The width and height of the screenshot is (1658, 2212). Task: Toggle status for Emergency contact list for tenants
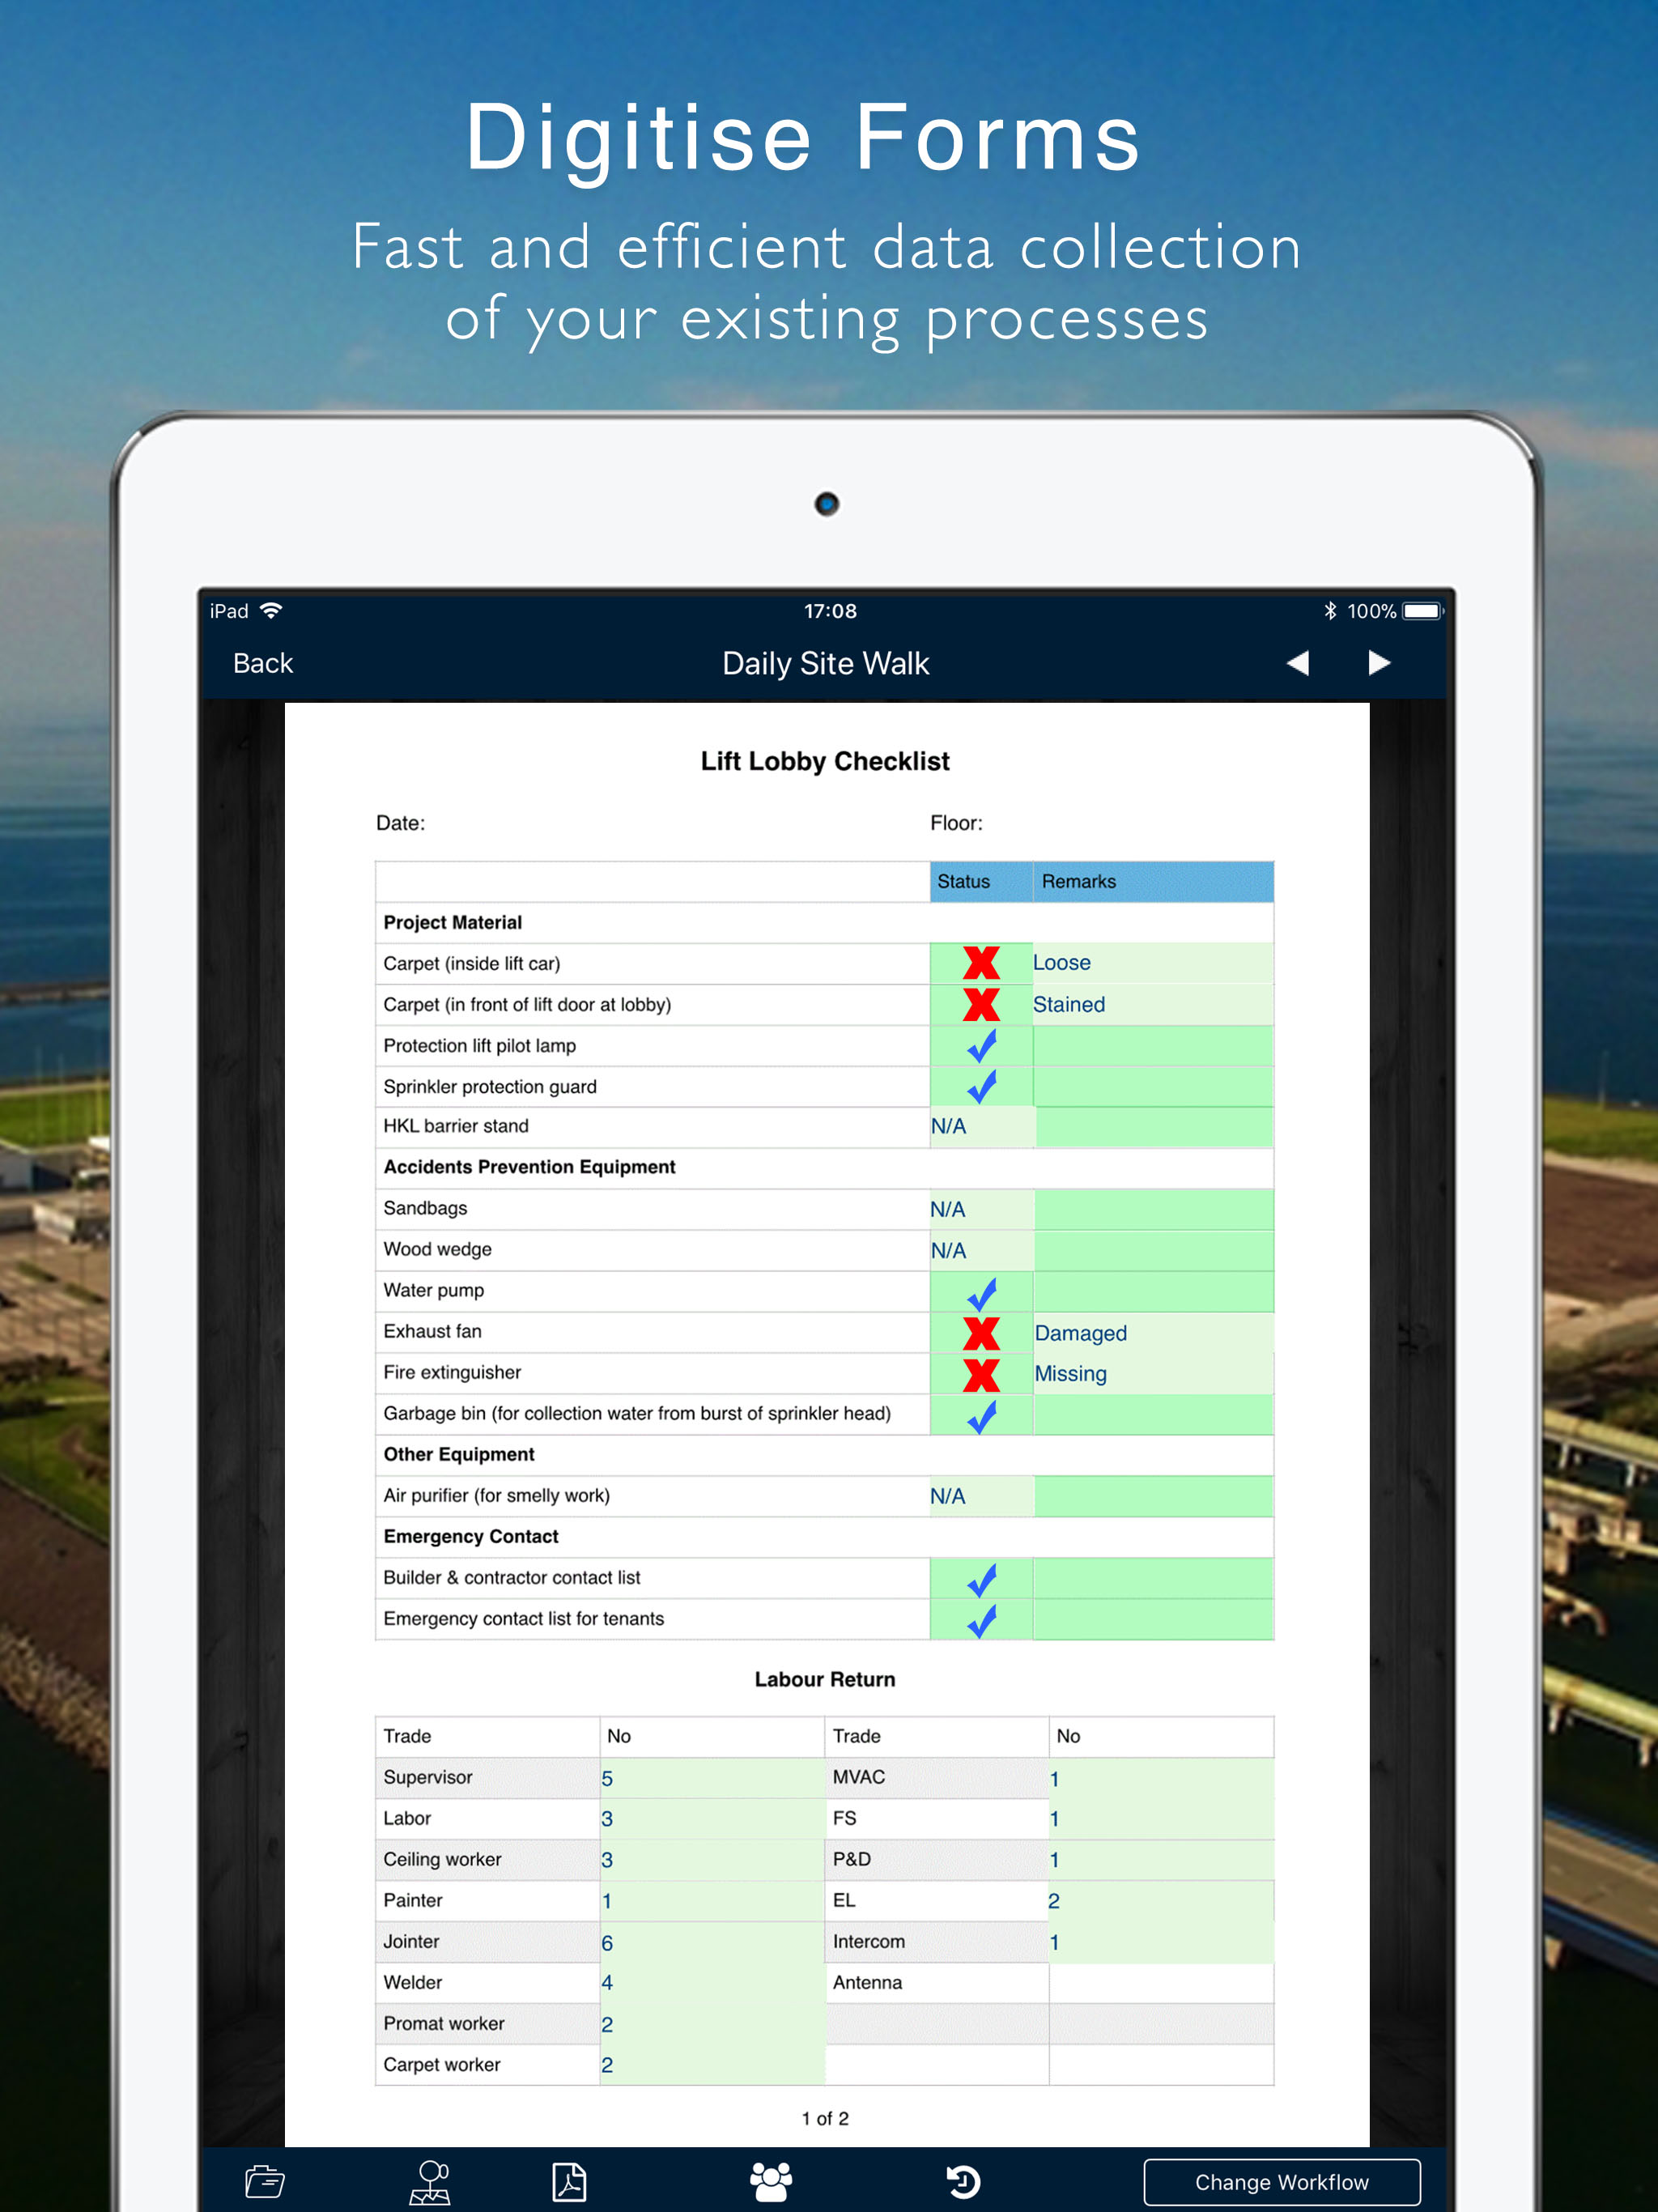pos(981,1620)
